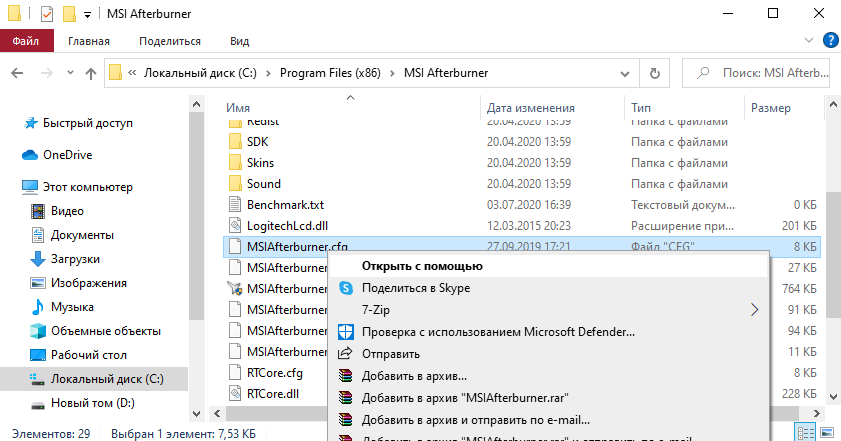Select LogitechLcd.dll file icon

click(235, 225)
